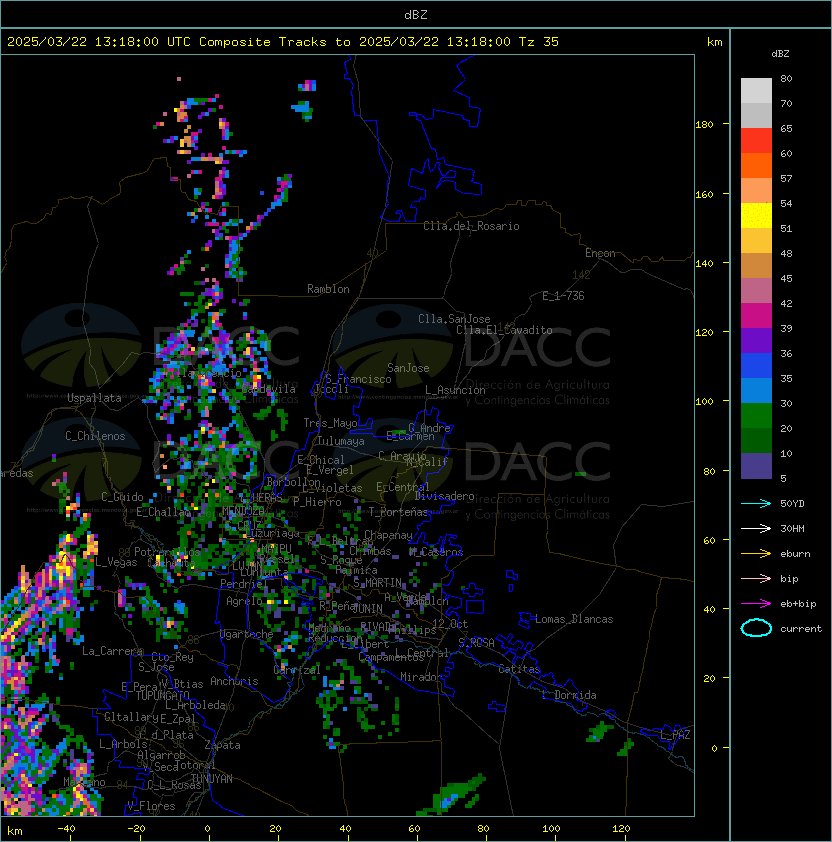
Task: Click the yellow eburn arrow in legend
Action: 756,553
